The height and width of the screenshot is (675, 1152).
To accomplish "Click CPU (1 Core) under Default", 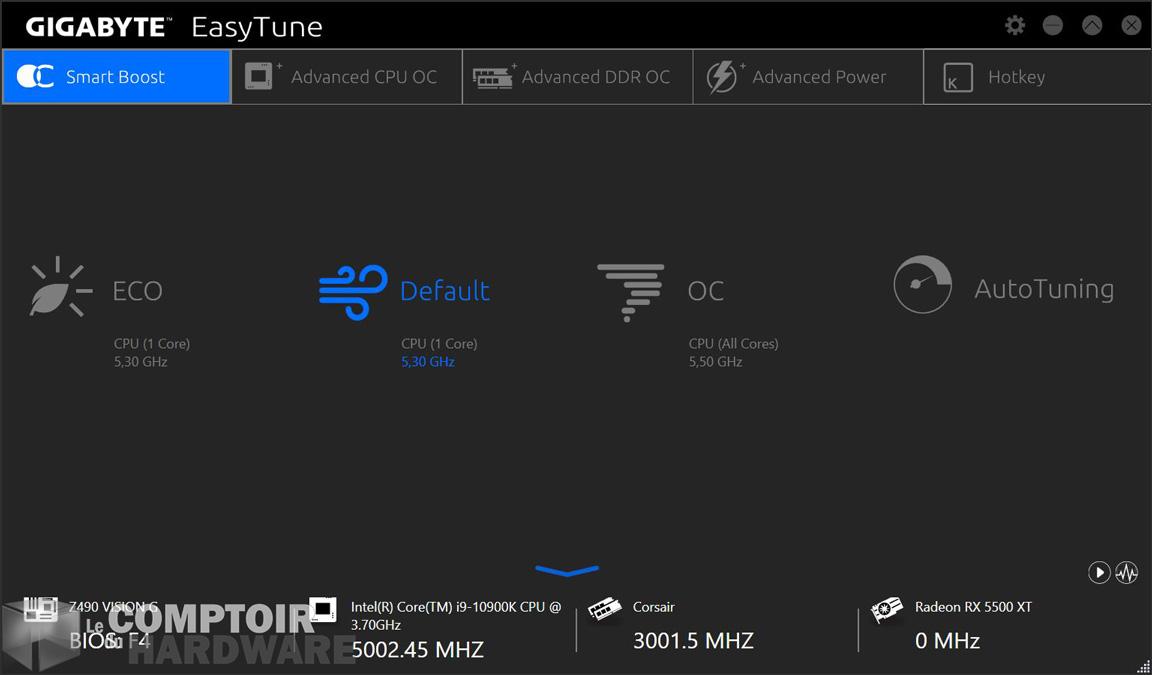I will 439,343.
